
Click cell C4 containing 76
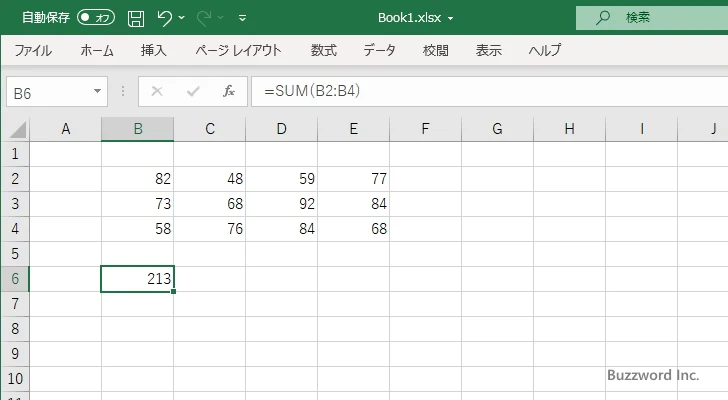[210, 229]
